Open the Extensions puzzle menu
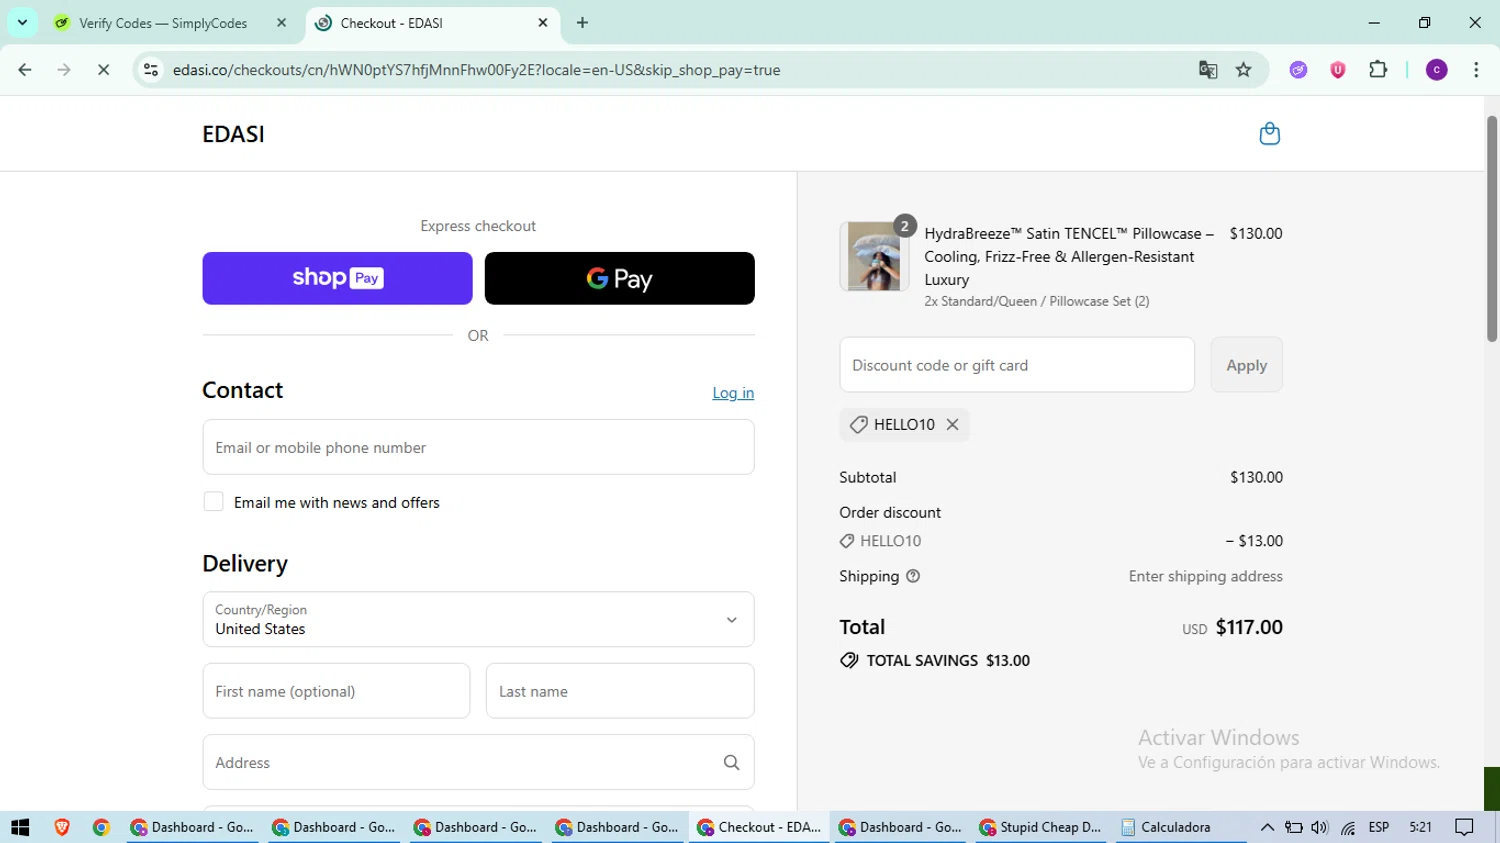Screen dimensions: 1500x843 click(1378, 70)
